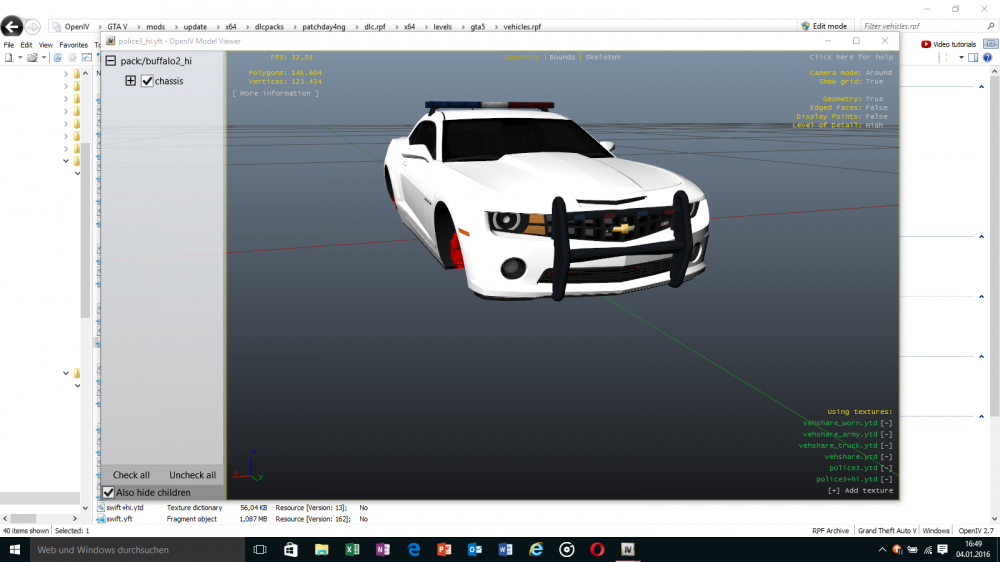This screenshot has height=562, width=1000.
Task: Click the screenshot-style icon beside Video tutorials
Action: point(990,43)
